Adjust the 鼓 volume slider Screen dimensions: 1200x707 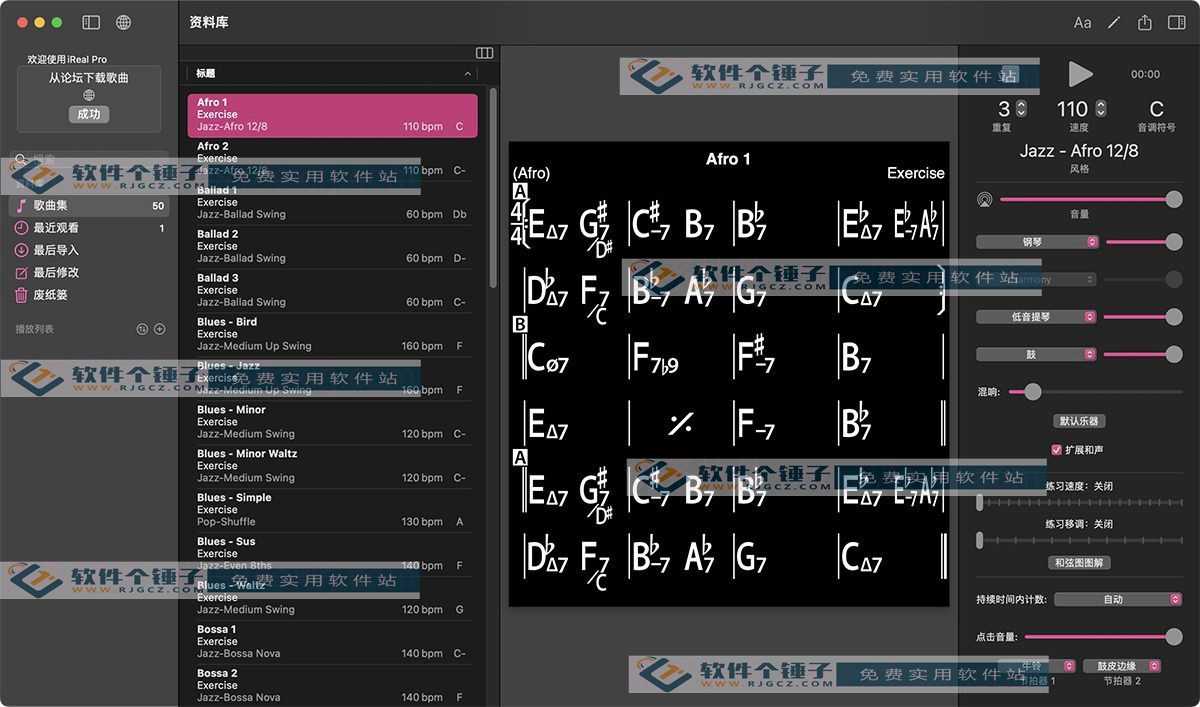(1144, 354)
